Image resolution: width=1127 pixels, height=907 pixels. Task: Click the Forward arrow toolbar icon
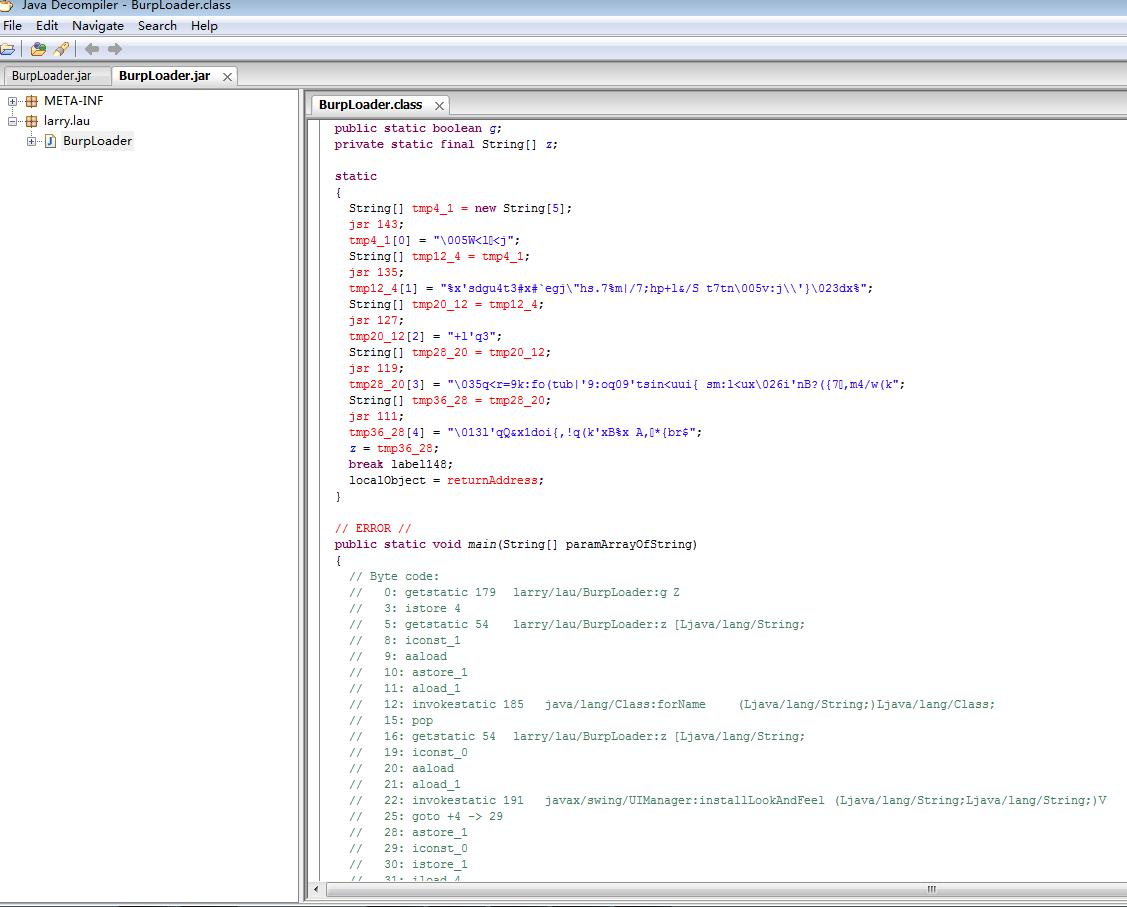pyautogui.click(x=115, y=49)
